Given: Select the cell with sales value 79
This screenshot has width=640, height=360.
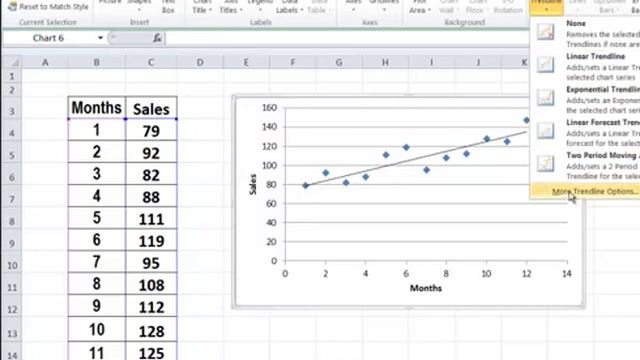Looking at the screenshot, I should click(151, 130).
